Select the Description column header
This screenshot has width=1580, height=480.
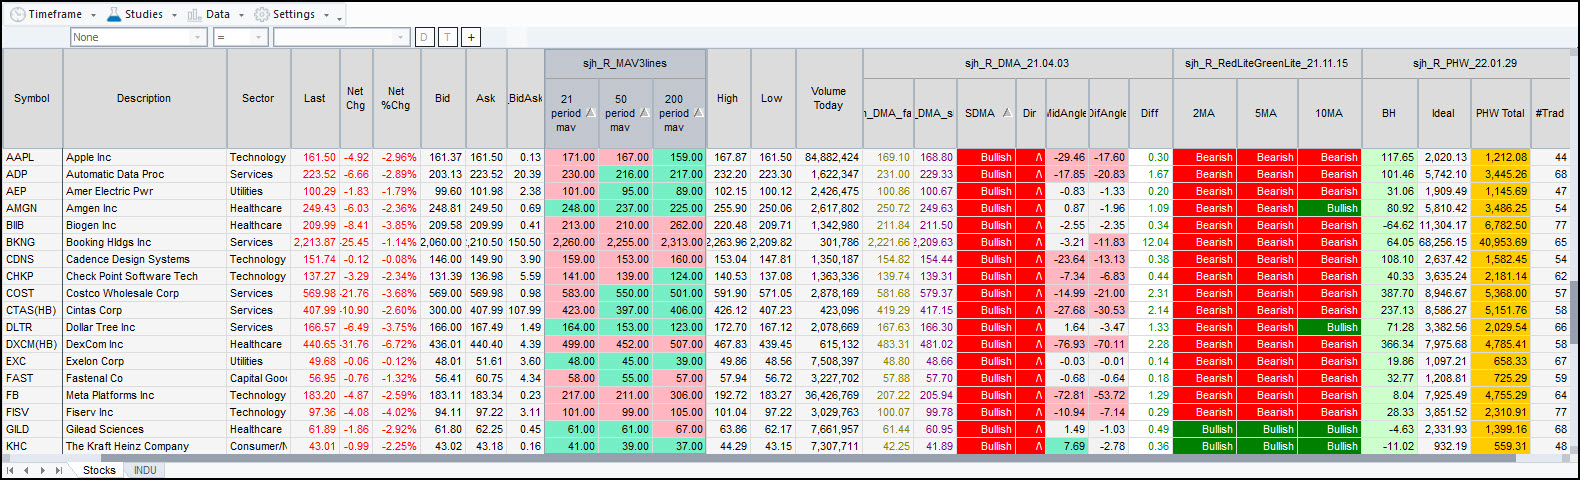pyautogui.click(x=144, y=98)
